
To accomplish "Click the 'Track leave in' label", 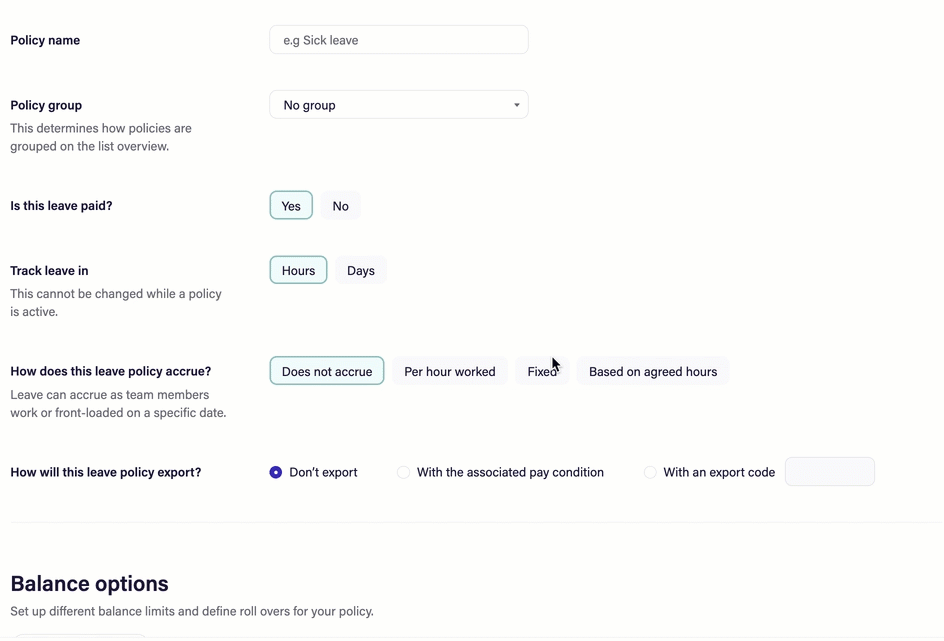I will pyautogui.click(x=49, y=270).
